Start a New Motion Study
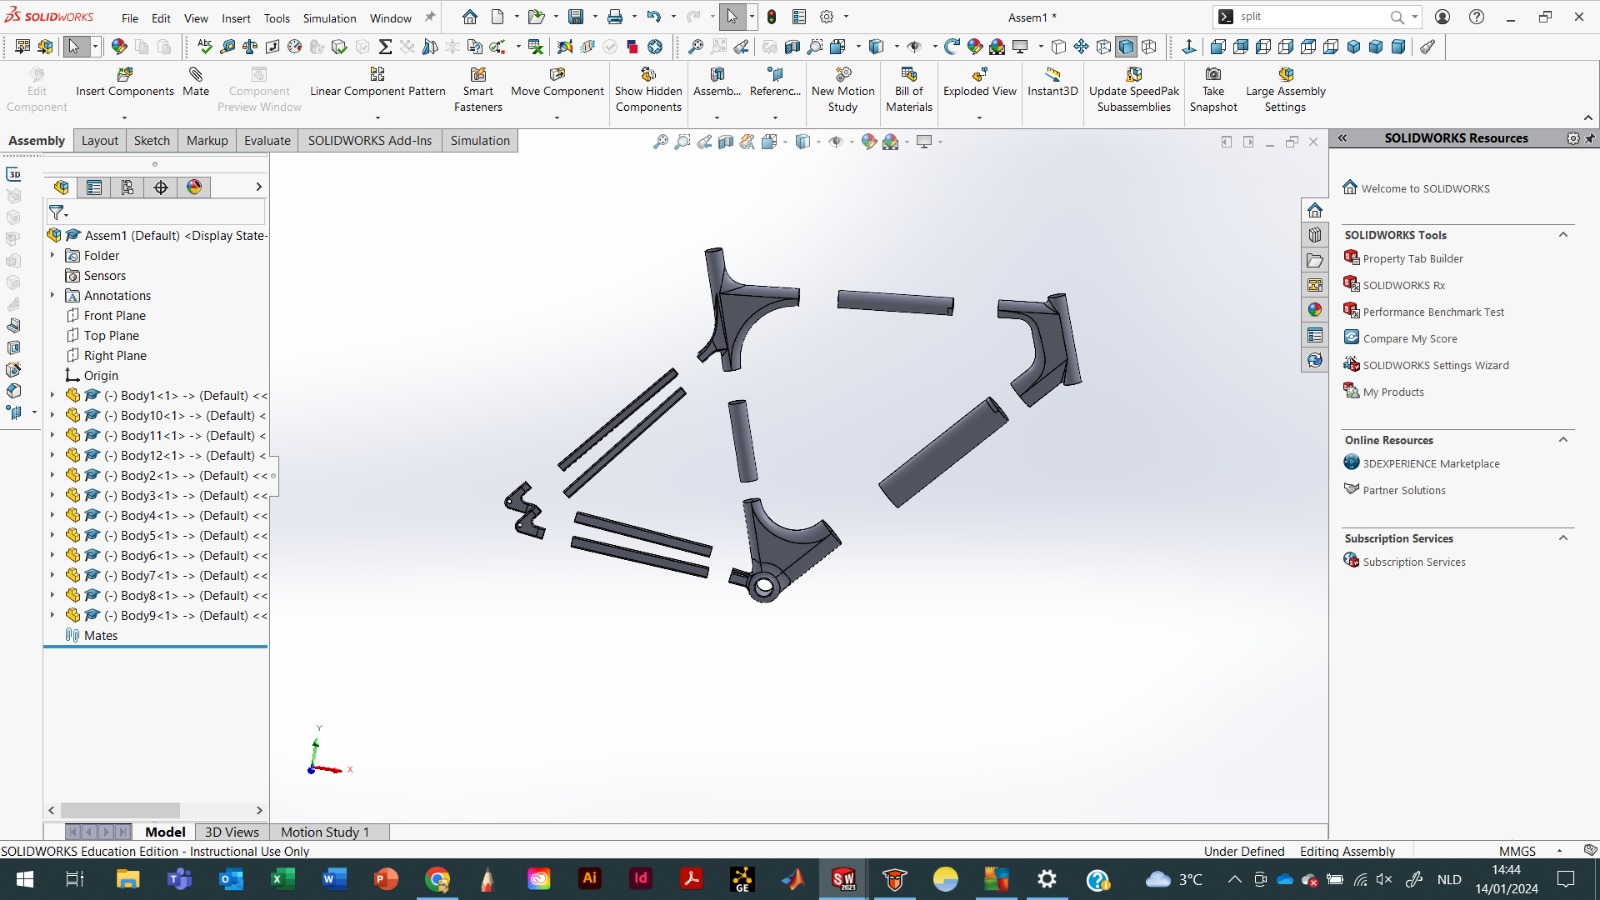The width and height of the screenshot is (1600, 900). pos(843,90)
